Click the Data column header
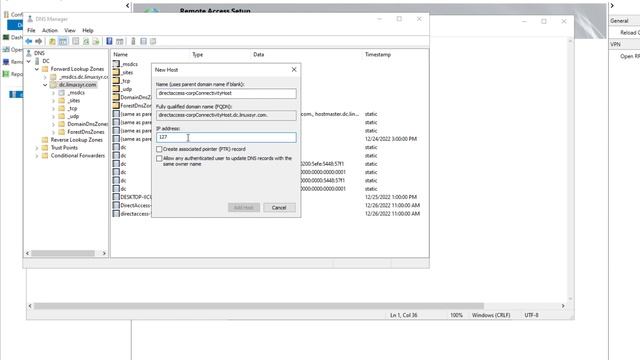The image size is (640, 360). coord(258,54)
